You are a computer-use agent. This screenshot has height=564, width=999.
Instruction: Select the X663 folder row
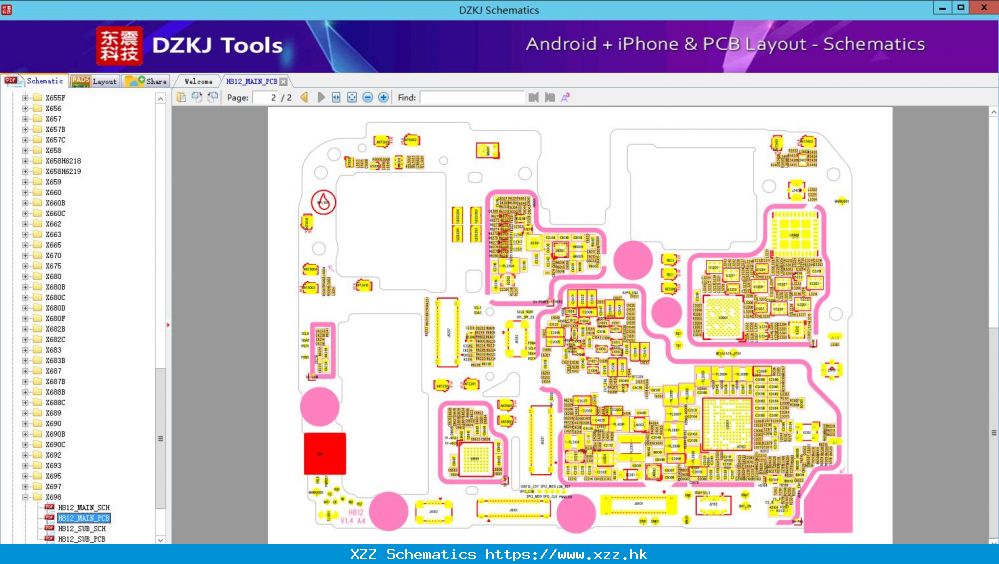pyautogui.click(x=54, y=235)
